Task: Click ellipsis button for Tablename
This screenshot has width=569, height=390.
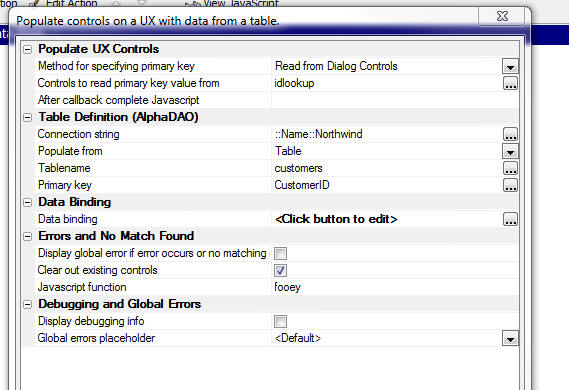Action: pyautogui.click(x=510, y=168)
